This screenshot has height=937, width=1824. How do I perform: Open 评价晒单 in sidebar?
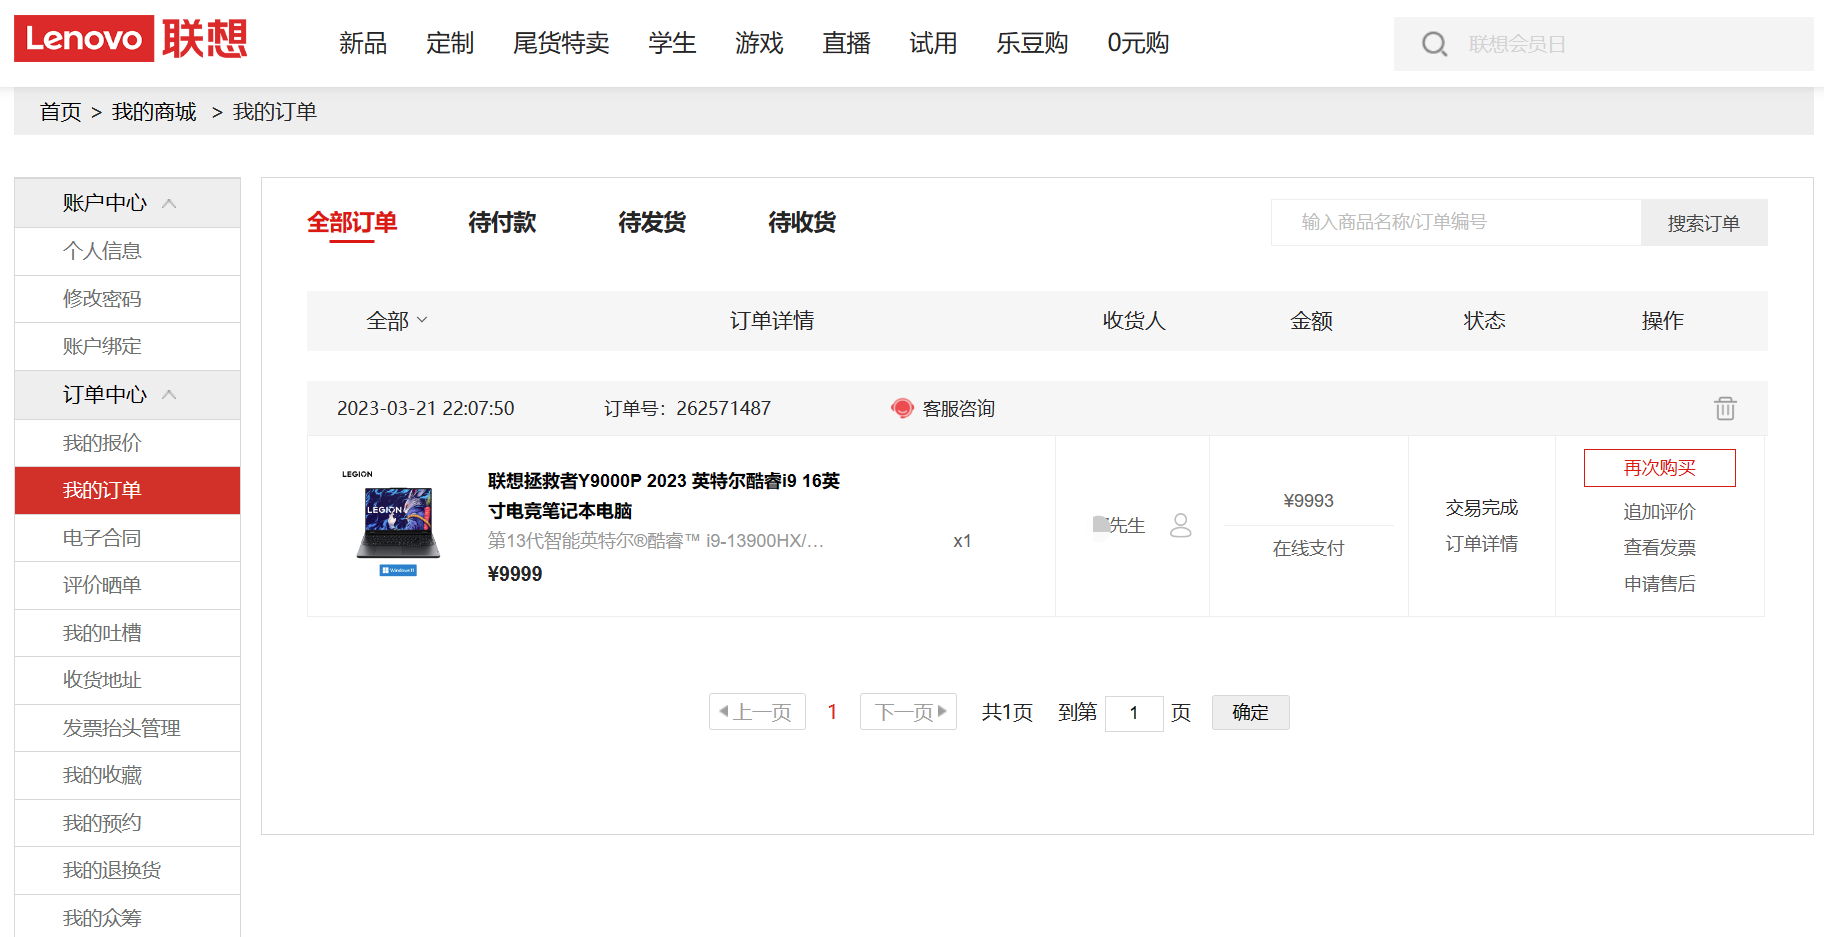127,585
